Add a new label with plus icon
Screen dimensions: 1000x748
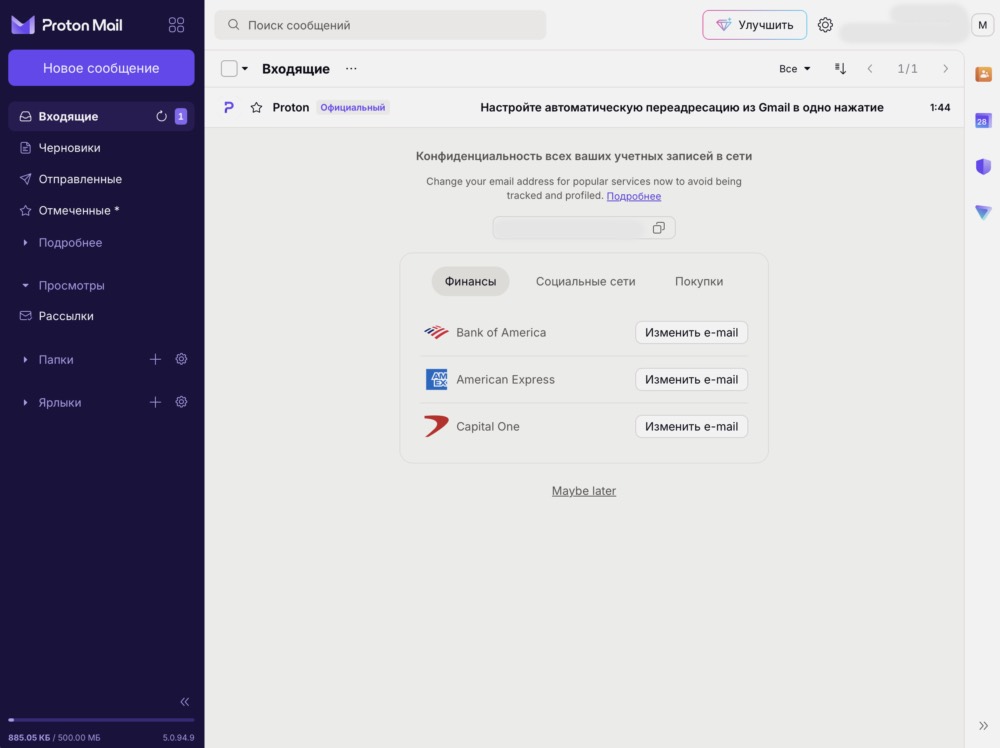point(155,402)
